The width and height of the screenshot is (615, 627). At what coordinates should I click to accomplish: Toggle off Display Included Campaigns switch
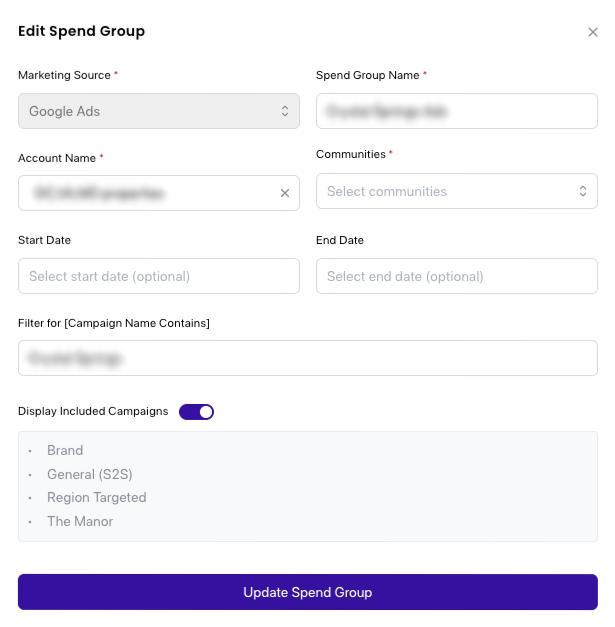coord(196,412)
